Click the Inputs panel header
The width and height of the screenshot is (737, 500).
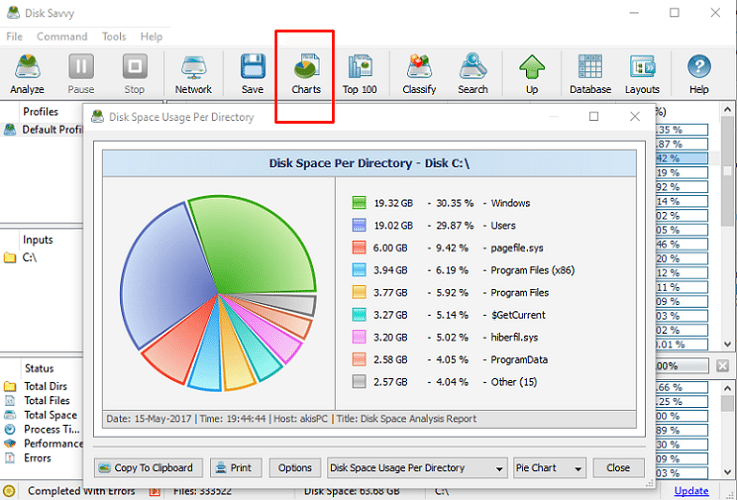(38, 240)
